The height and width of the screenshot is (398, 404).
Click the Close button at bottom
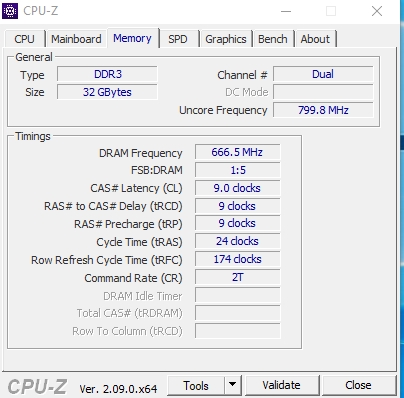(x=358, y=385)
